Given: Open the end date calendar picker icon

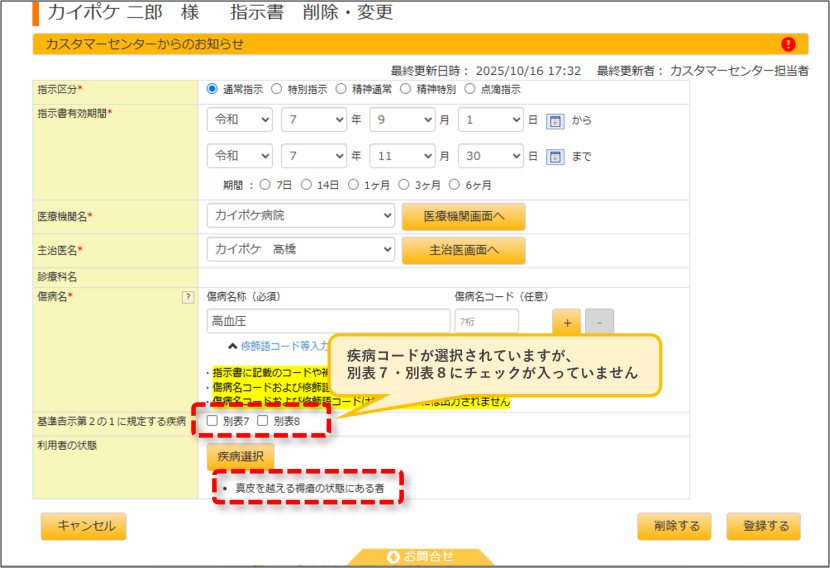Looking at the screenshot, I should (x=555, y=157).
